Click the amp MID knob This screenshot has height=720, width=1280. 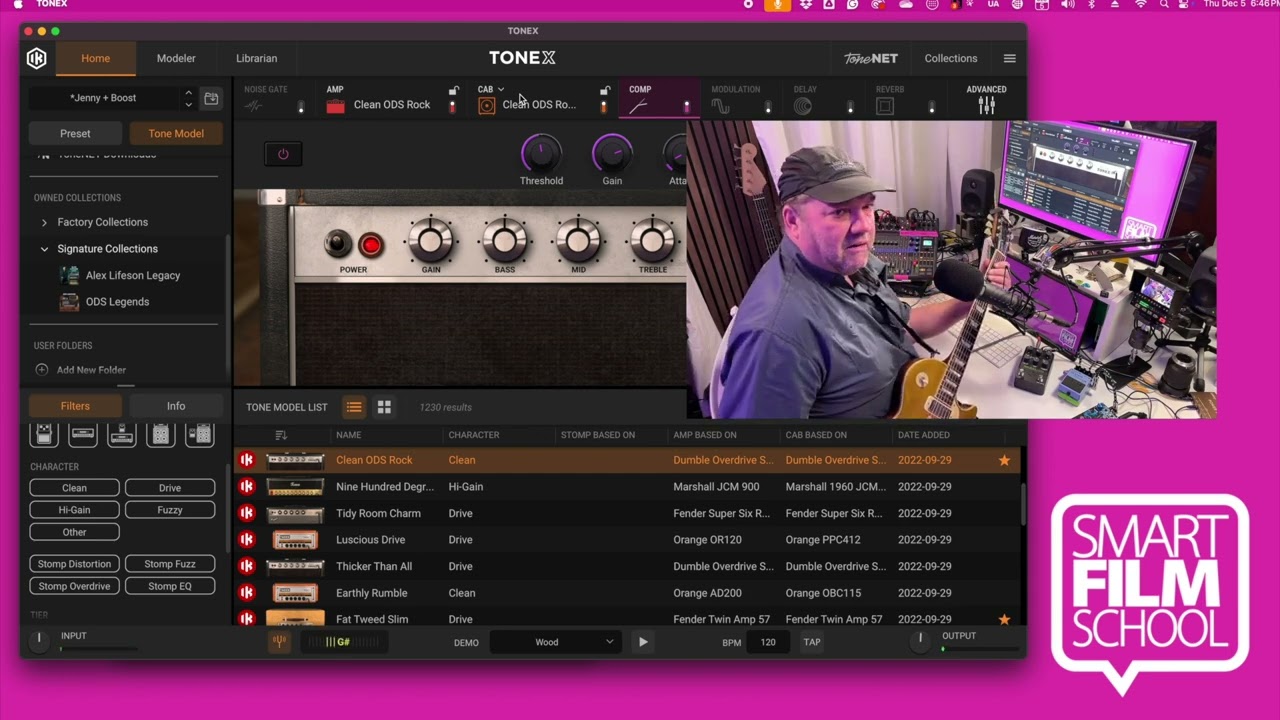[x=578, y=241]
